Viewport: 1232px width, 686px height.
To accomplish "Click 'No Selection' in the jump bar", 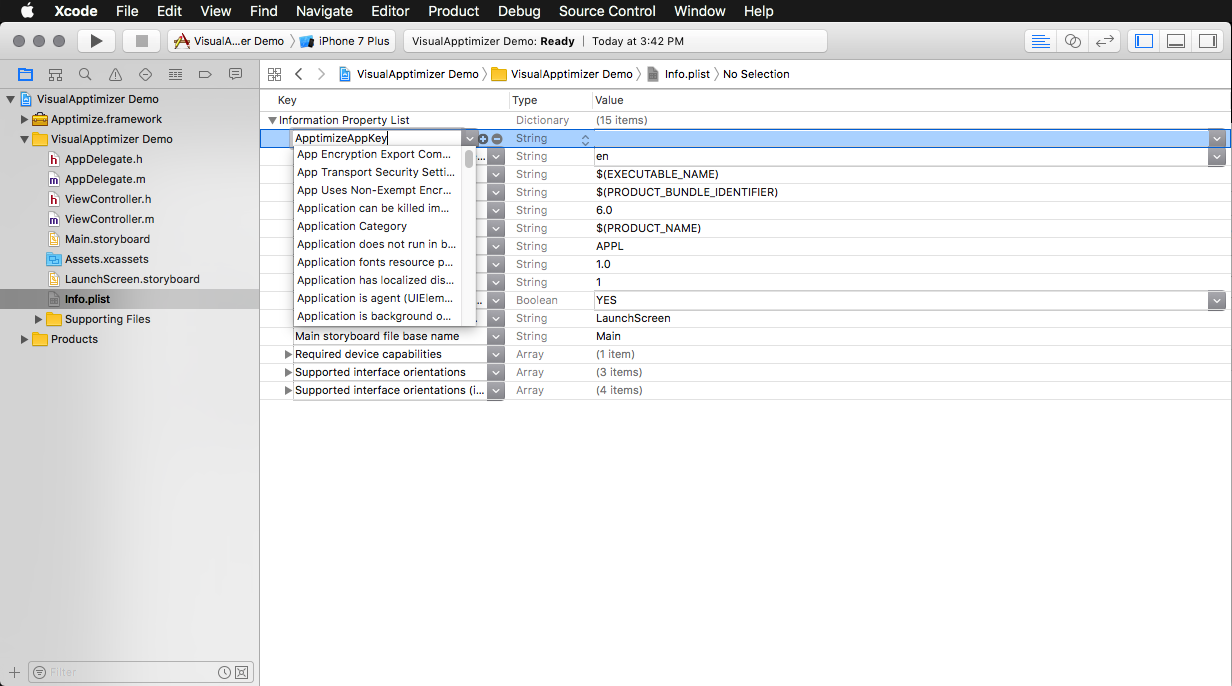I will [756, 74].
